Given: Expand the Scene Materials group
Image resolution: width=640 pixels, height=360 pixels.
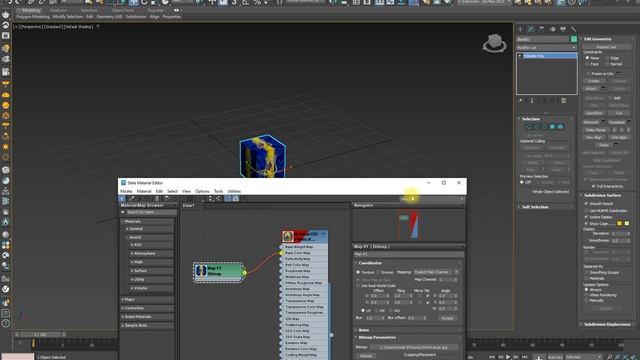Looking at the screenshot, I should (x=148, y=317).
